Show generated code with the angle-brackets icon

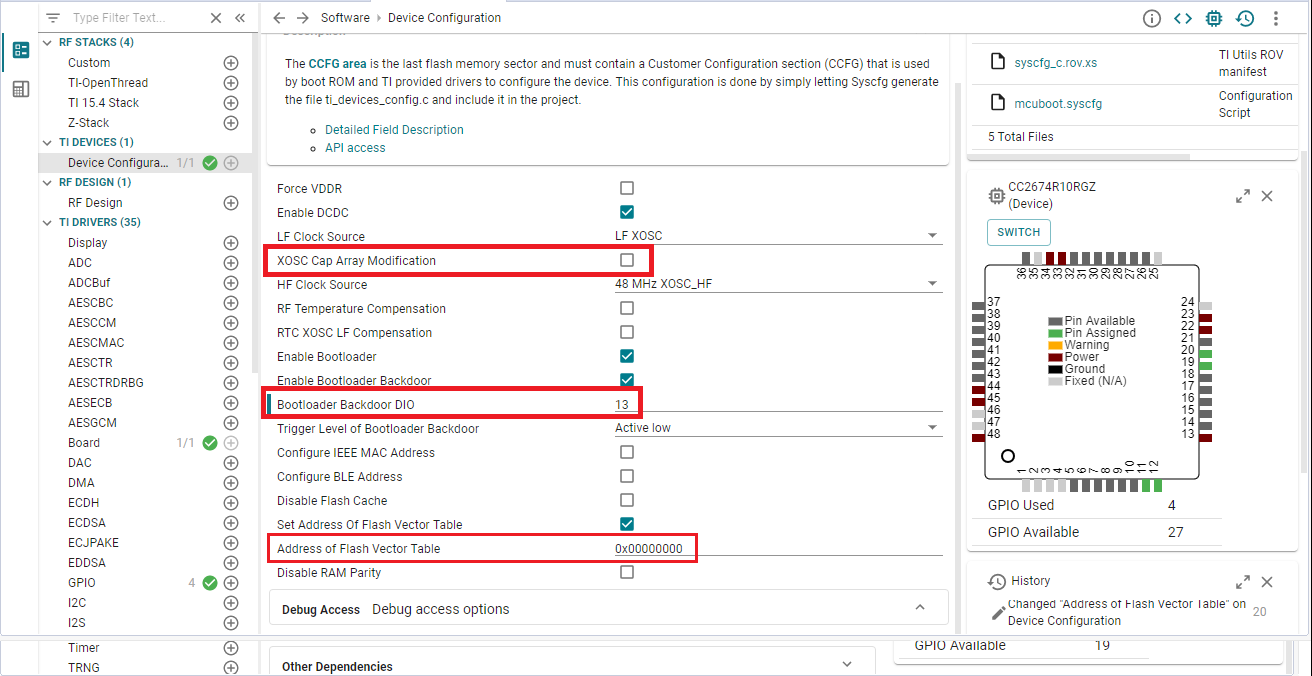1183,18
